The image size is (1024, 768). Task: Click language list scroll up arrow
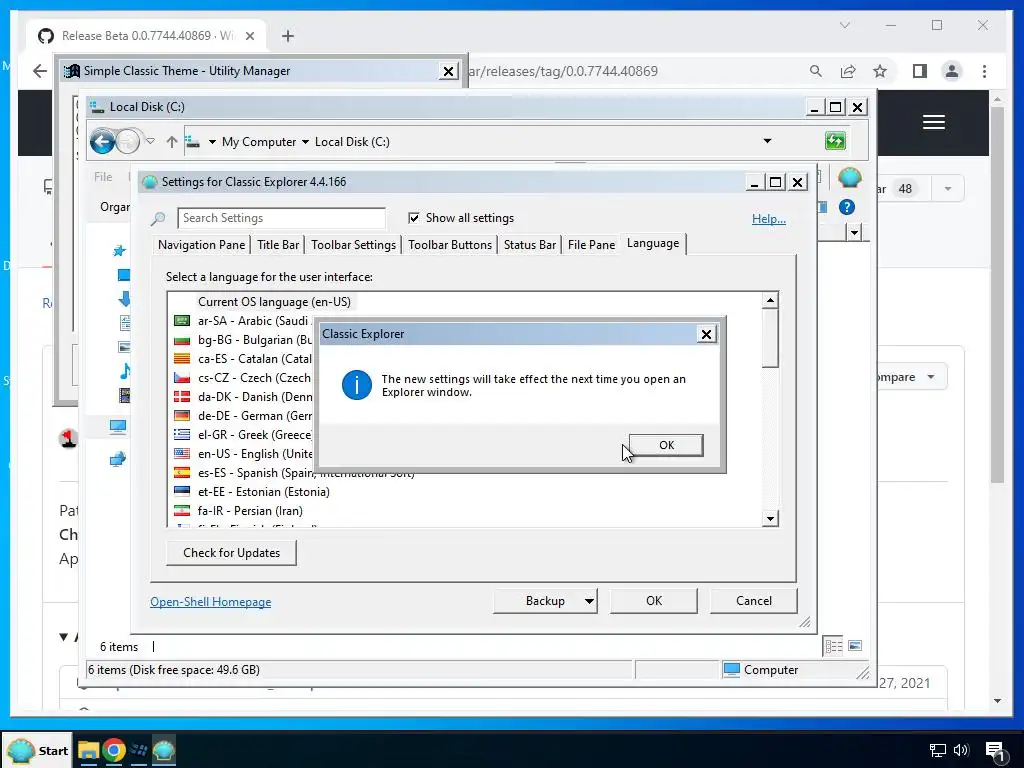tap(771, 300)
